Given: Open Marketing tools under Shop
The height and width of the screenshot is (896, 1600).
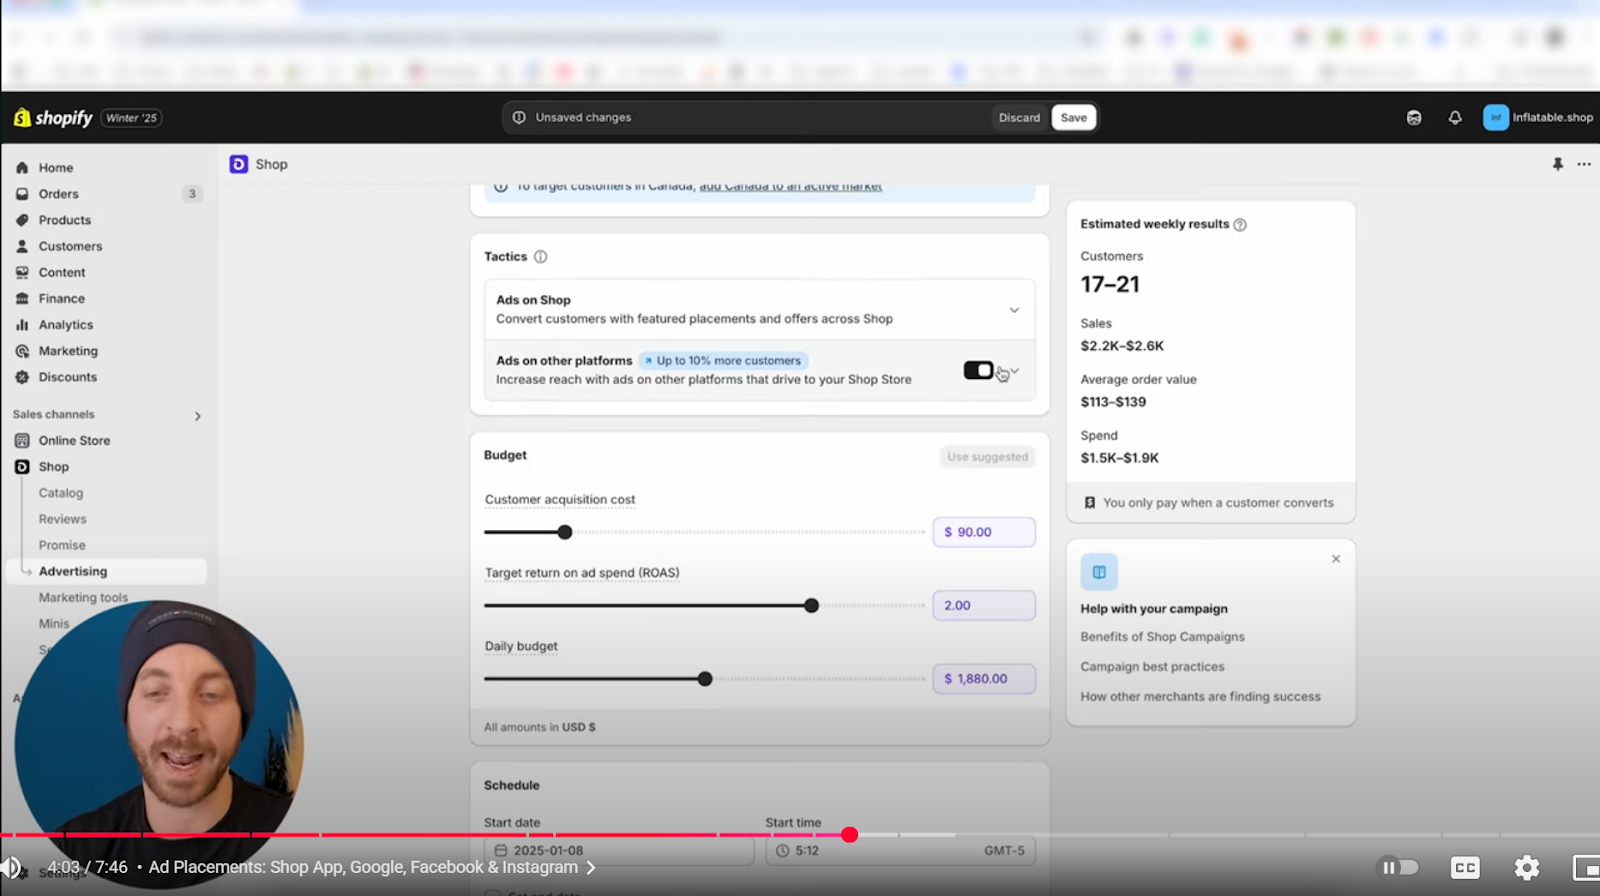Looking at the screenshot, I should point(83,597).
